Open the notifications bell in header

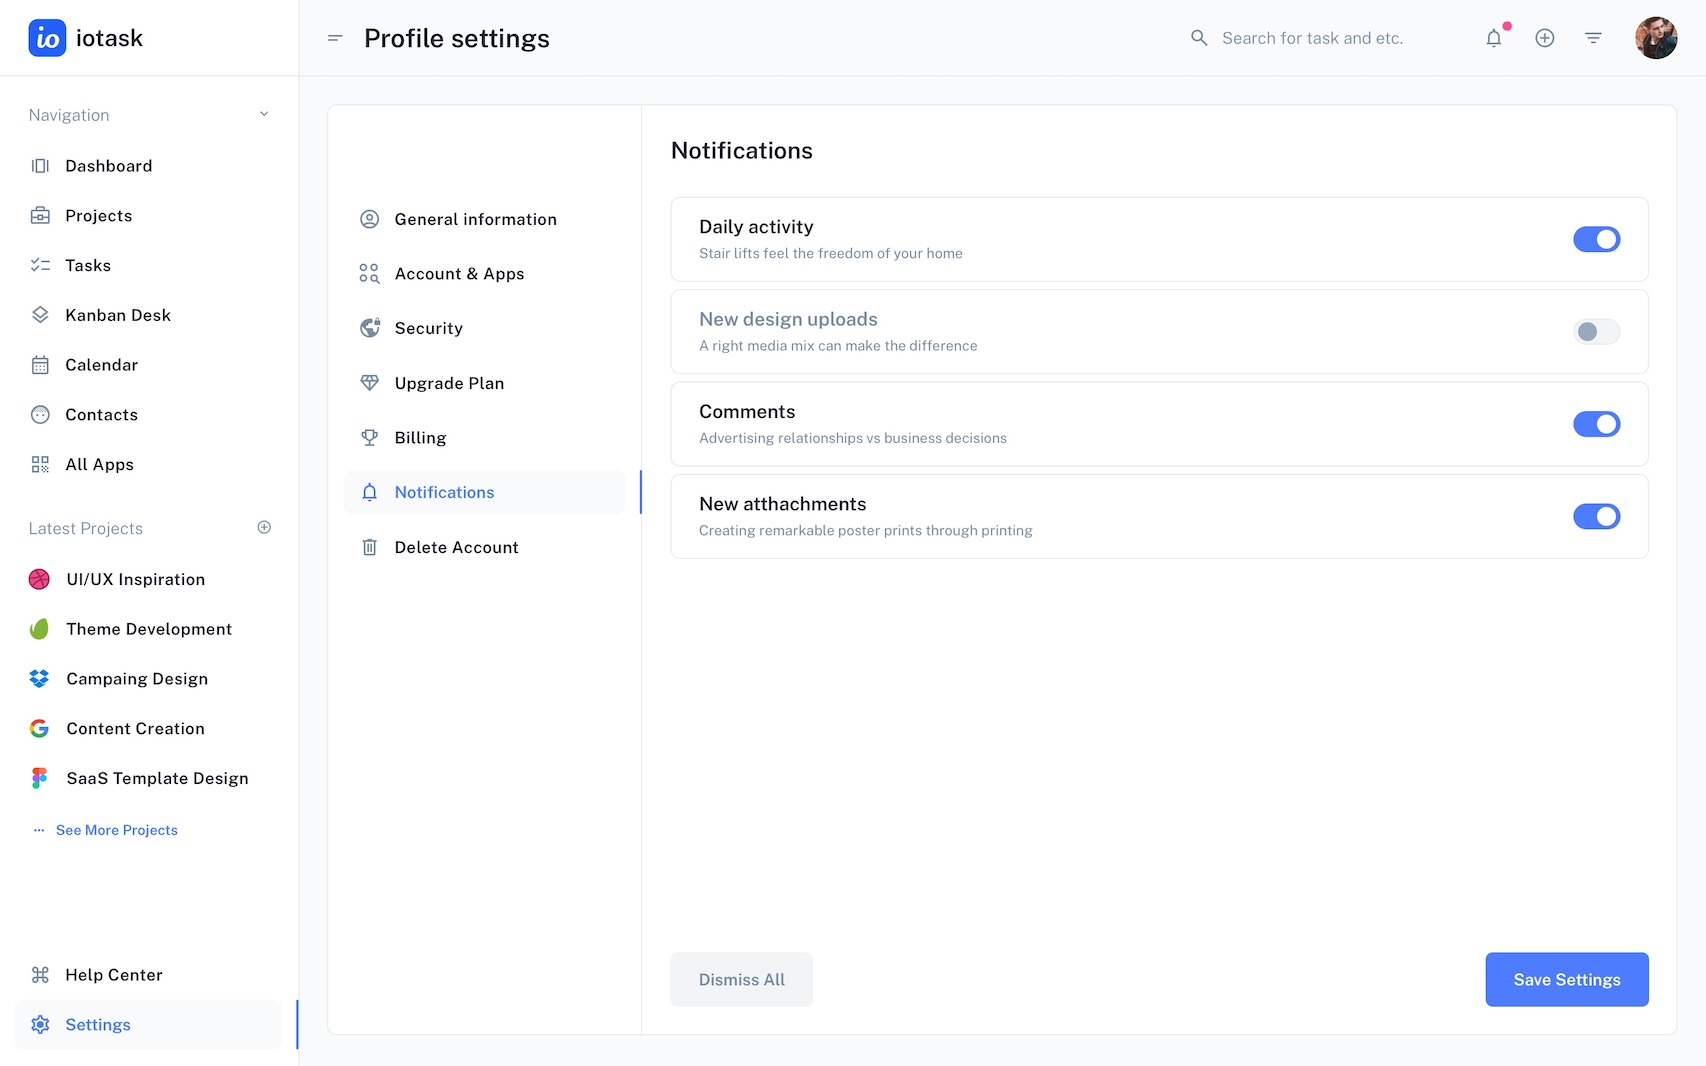(x=1493, y=38)
